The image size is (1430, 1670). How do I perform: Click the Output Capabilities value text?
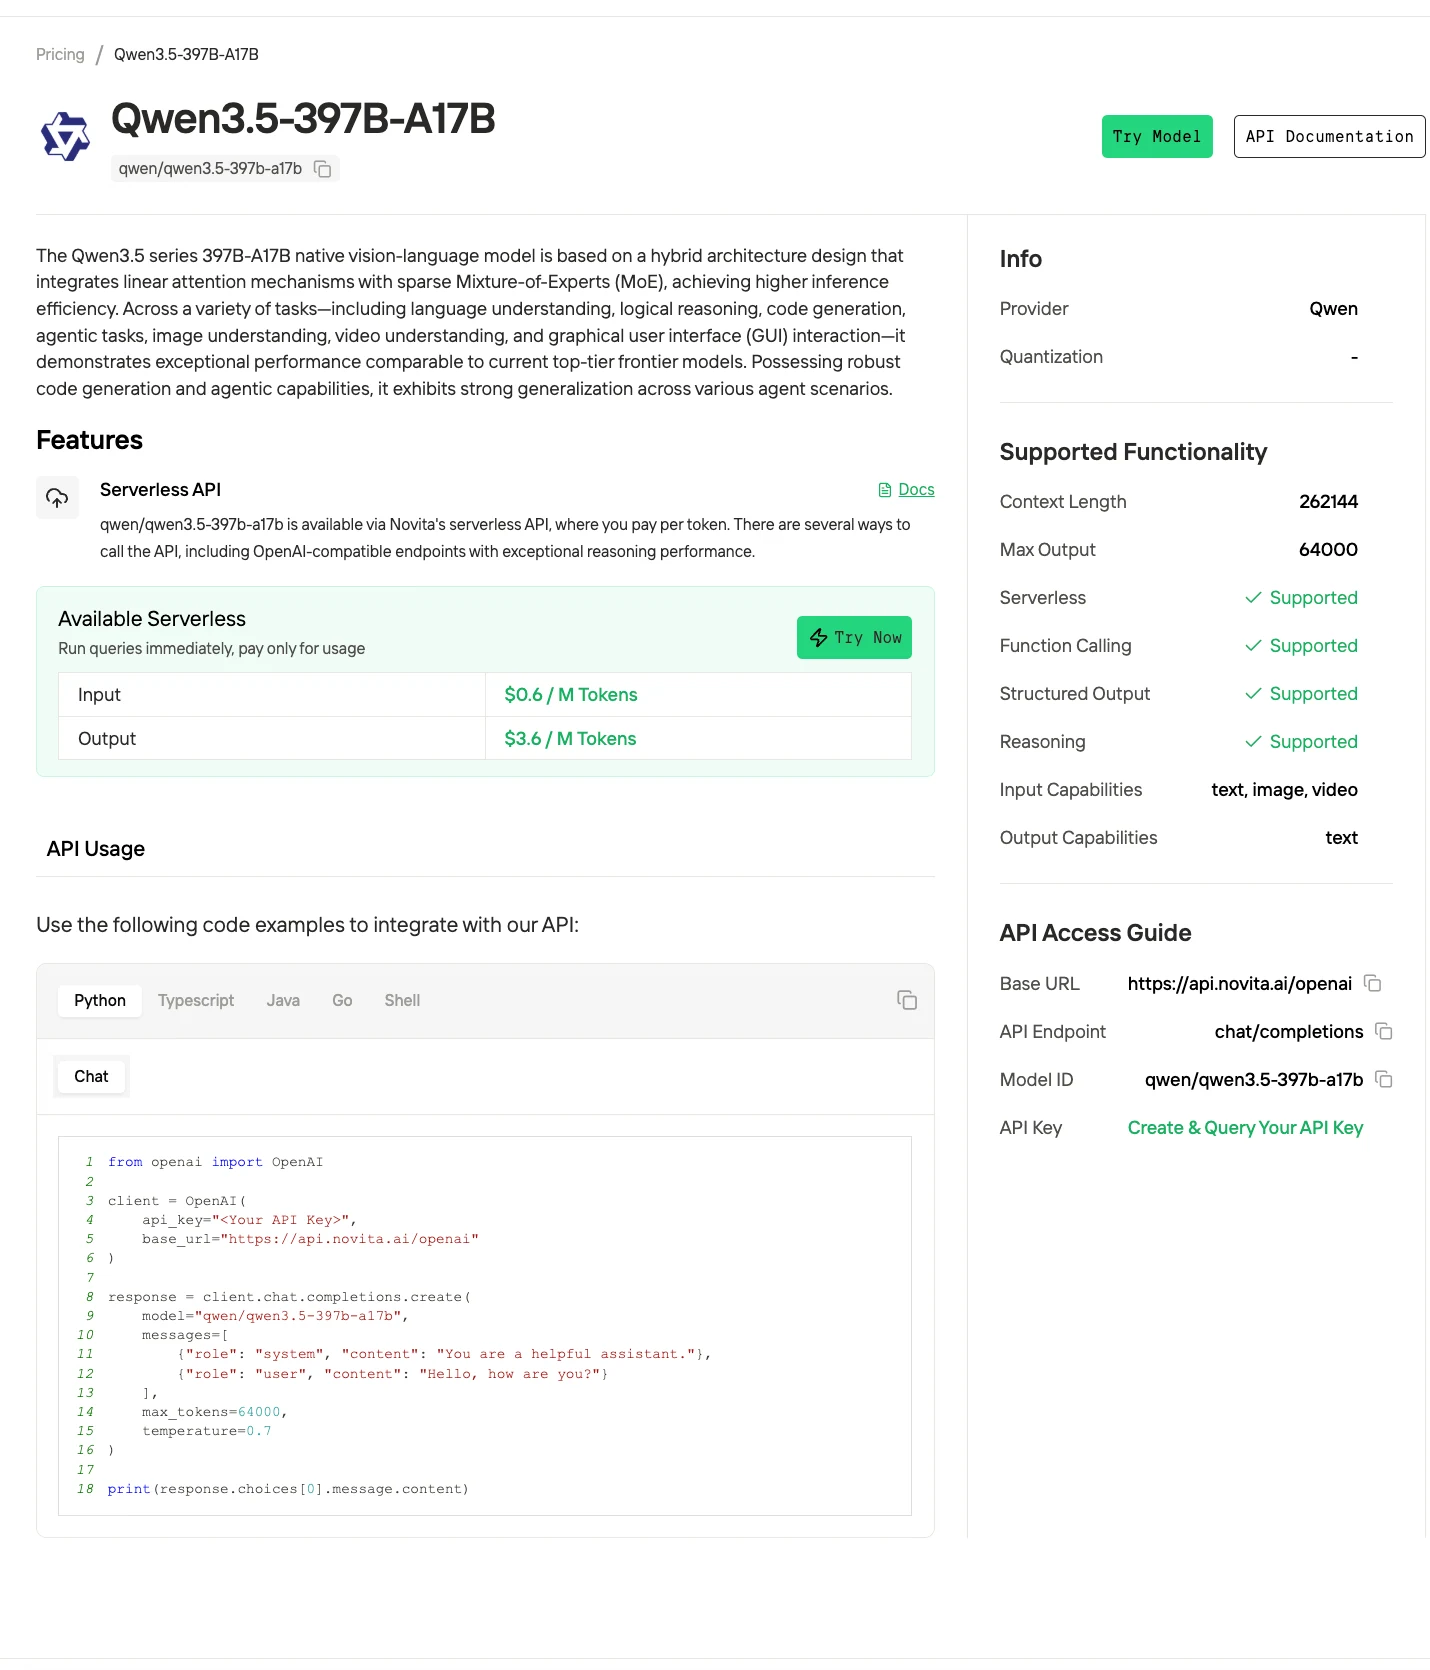click(1341, 837)
